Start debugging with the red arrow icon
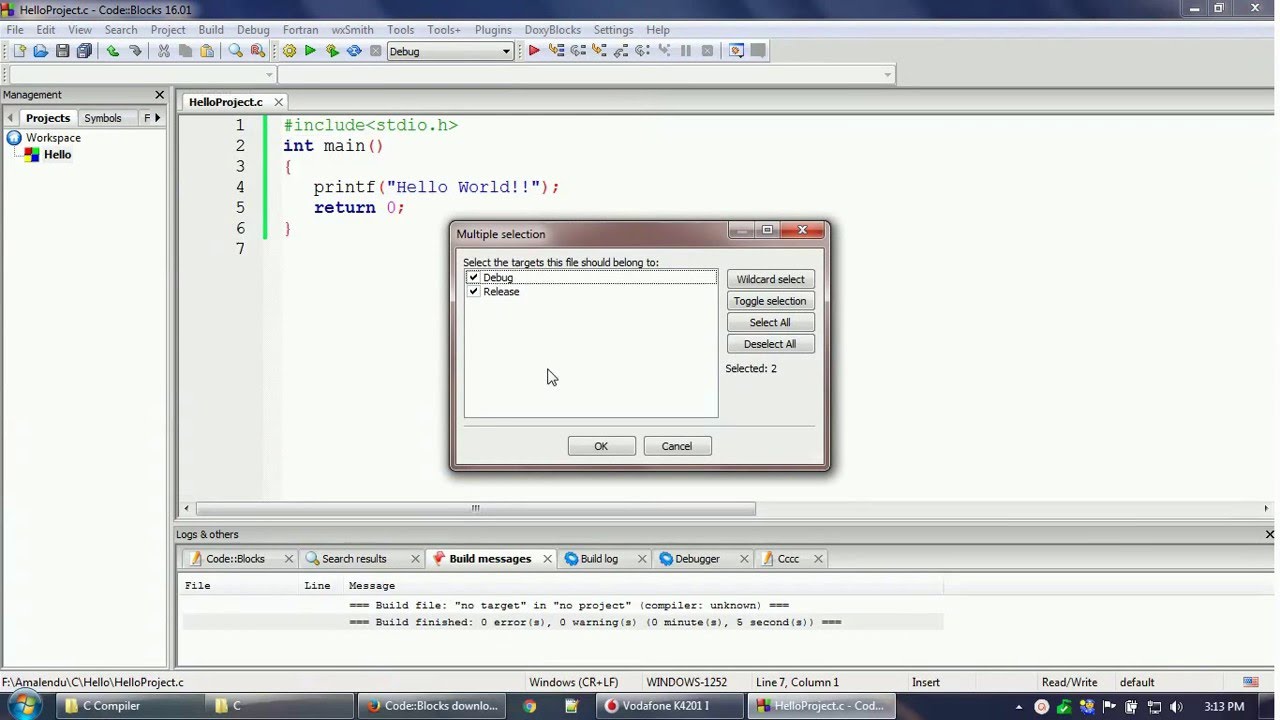This screenshot has width=1280, height=720. [534, 51]
